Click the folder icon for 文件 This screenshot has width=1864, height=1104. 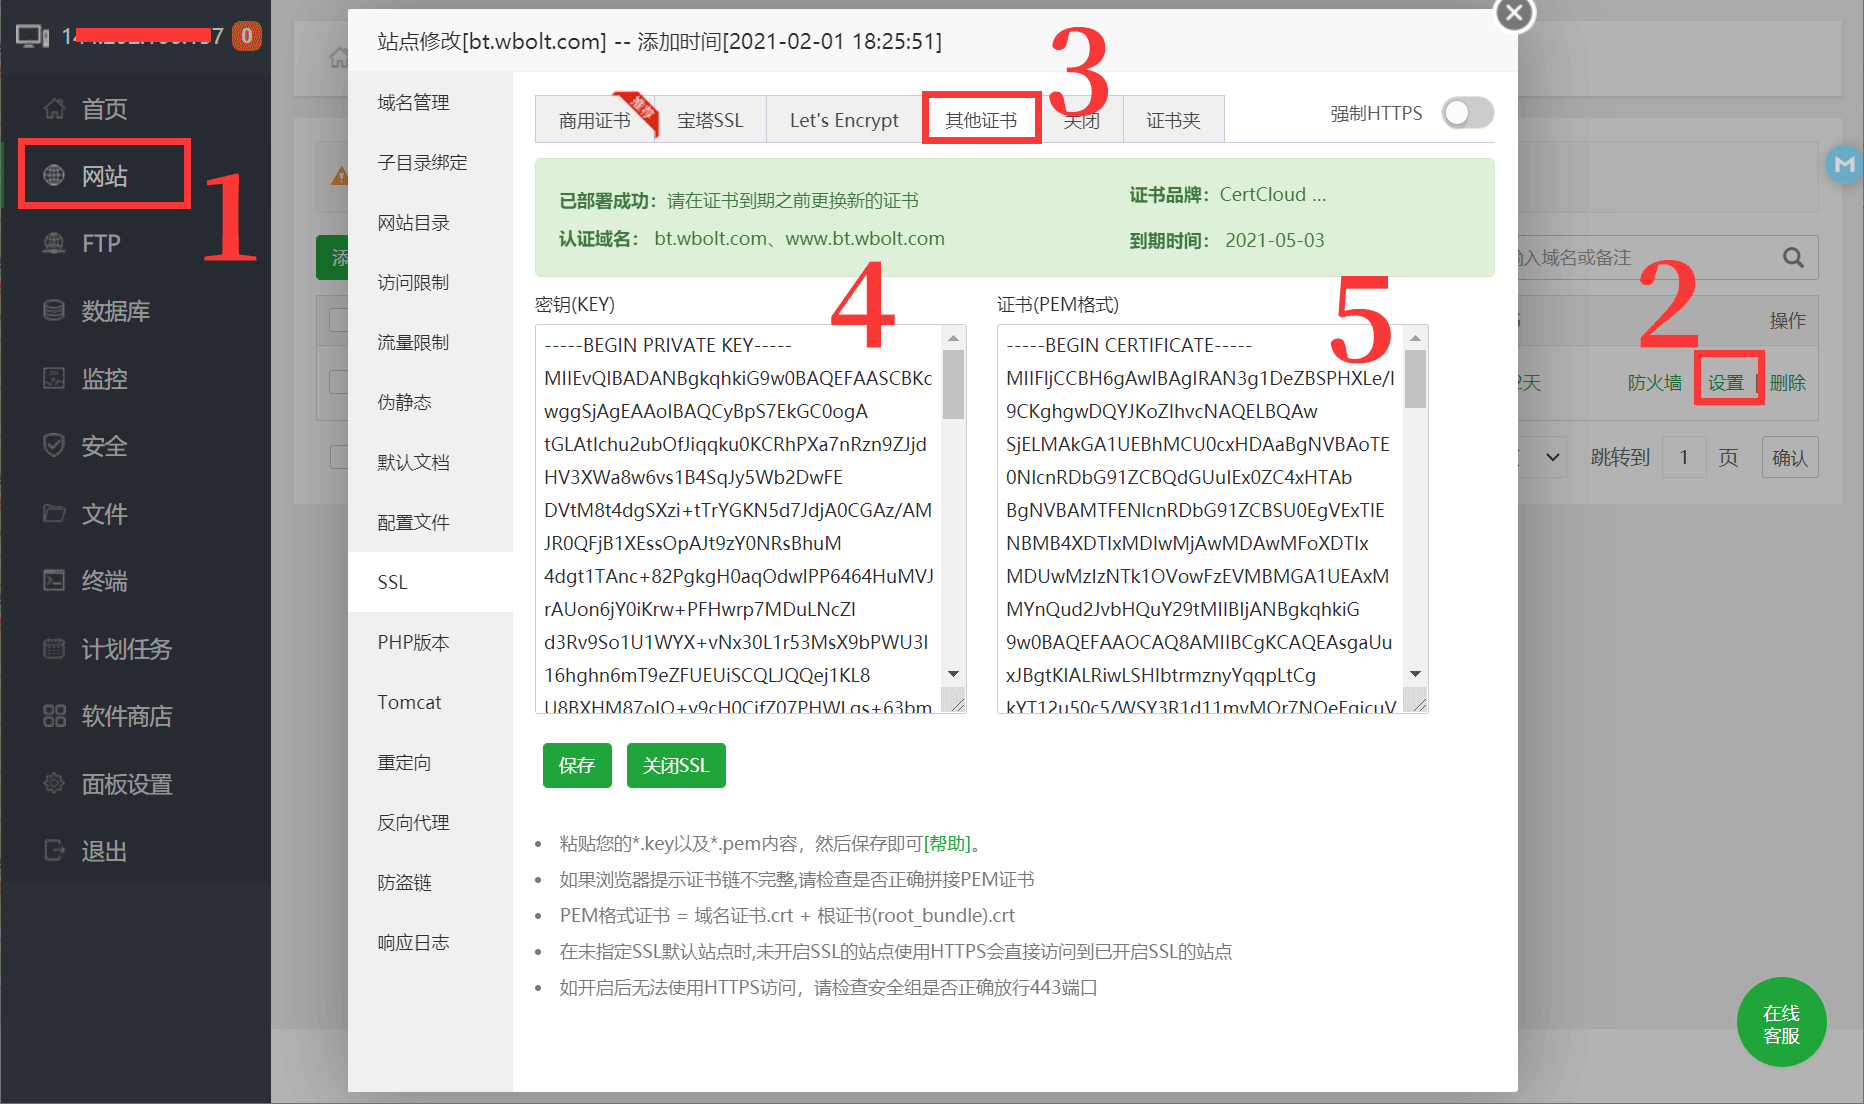(54, 514)
